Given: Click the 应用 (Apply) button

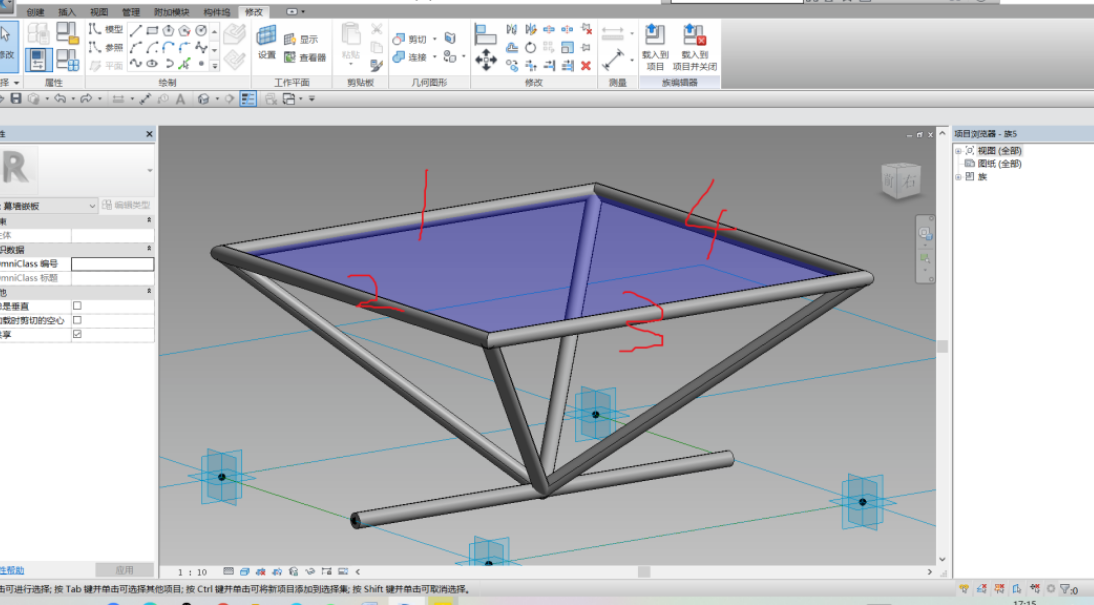Looking at the screenshot, I should pyautogui.click(x=124, y=570).
